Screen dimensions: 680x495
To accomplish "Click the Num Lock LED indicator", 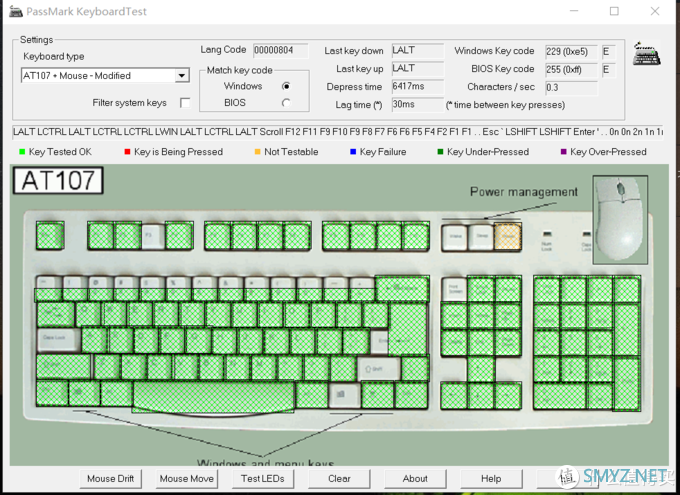I will point(547,233).
